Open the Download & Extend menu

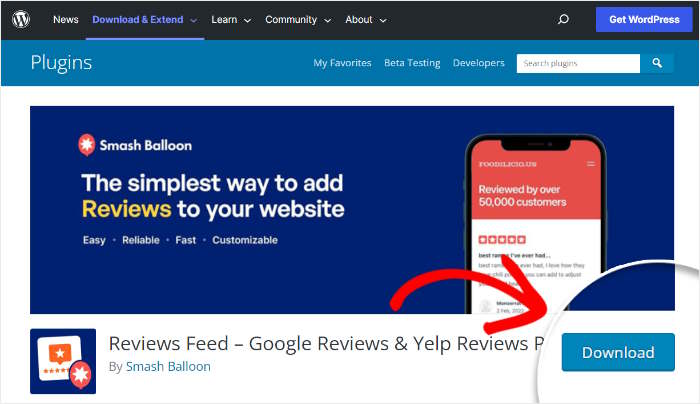click(x=138, y=20)
